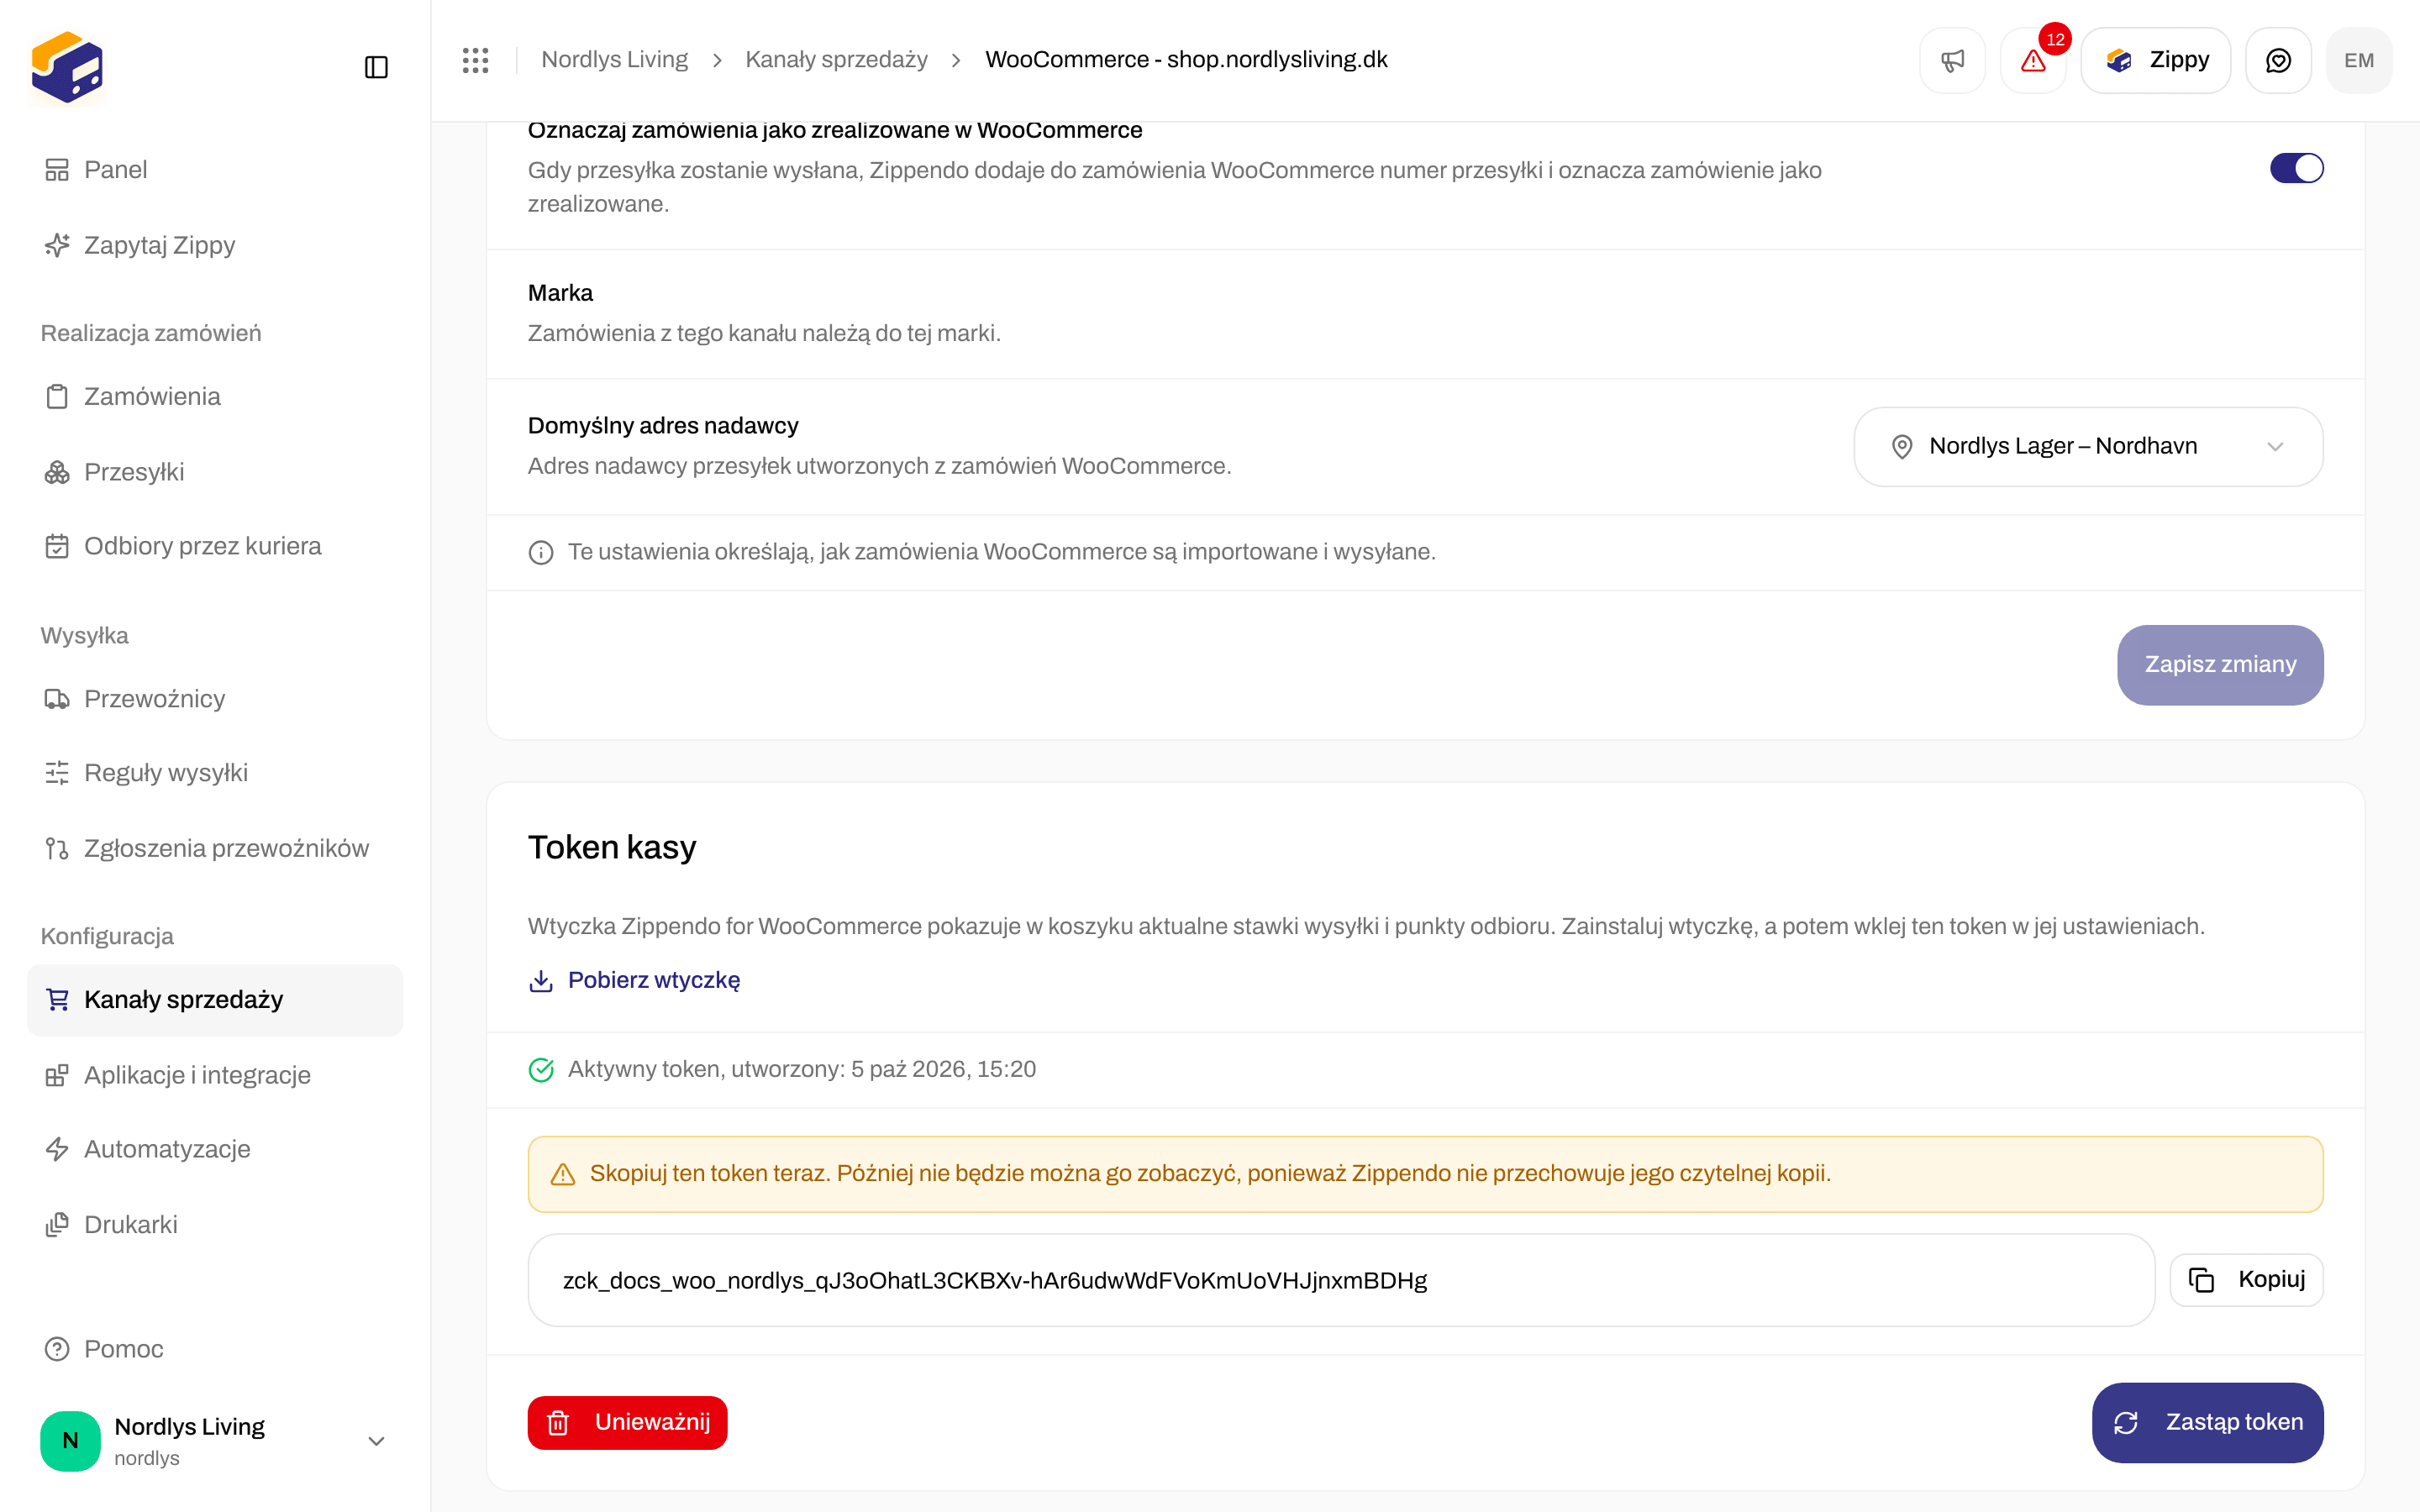Open Zgłoszenia przewoźników
The width and height of the screenshot is (2420, 1512).
[214, 848]
